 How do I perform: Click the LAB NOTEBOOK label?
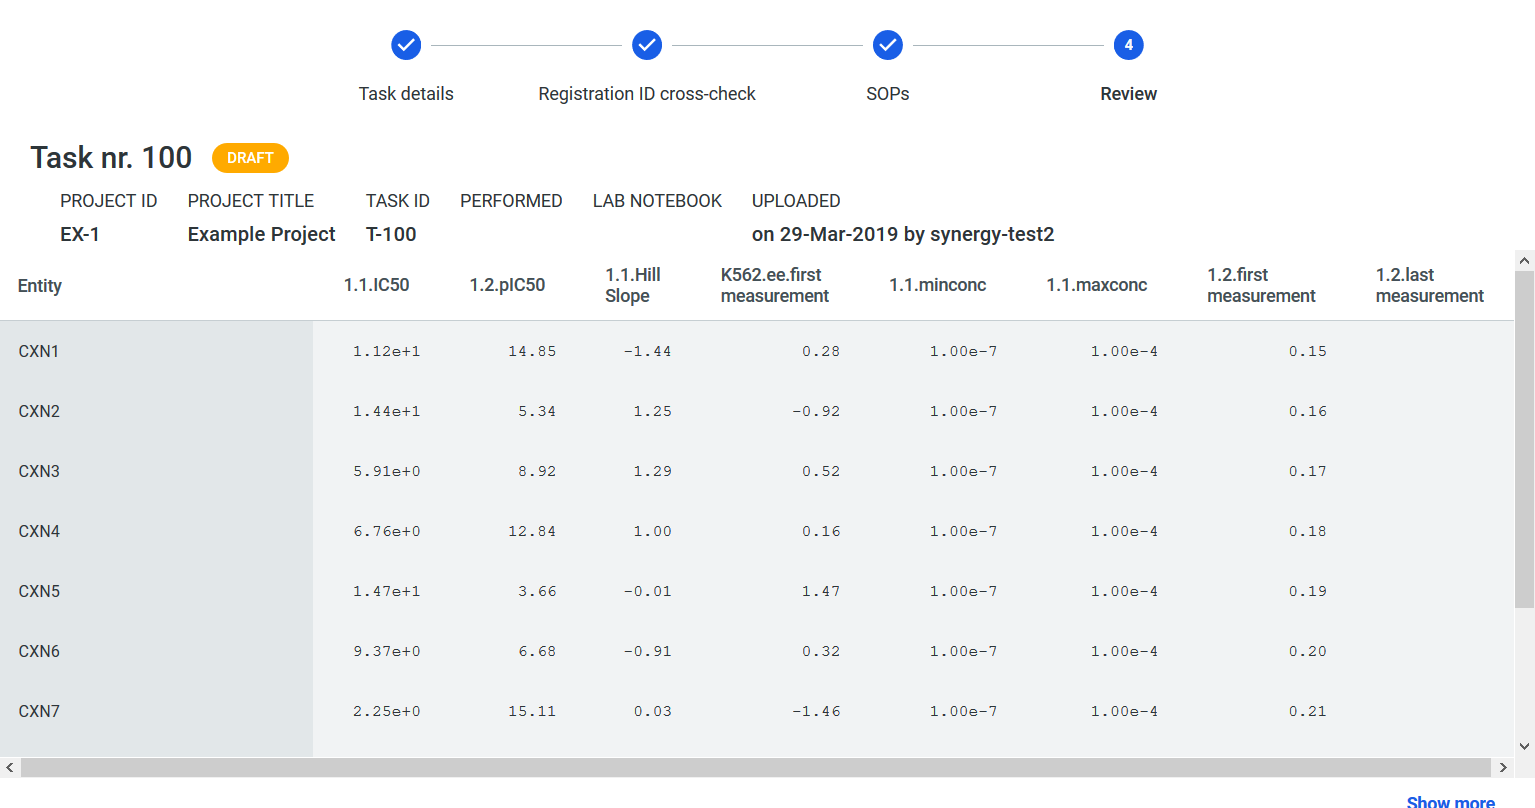(x=657, y=201)
